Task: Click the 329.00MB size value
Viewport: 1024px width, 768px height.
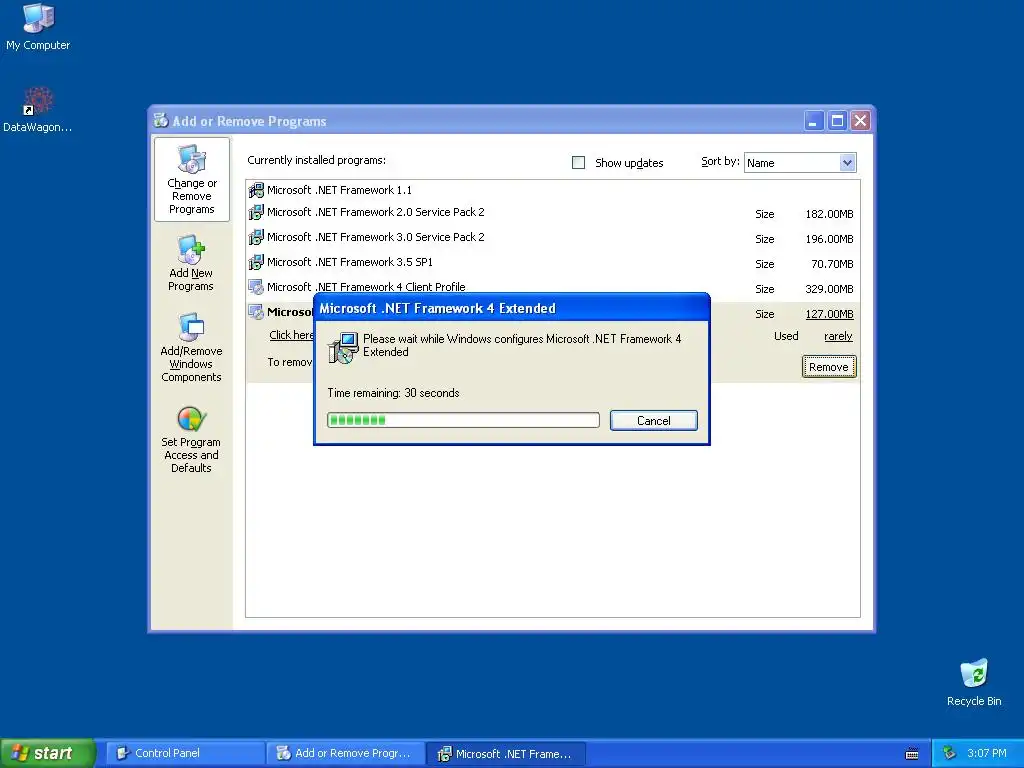Action: (829, 289)
